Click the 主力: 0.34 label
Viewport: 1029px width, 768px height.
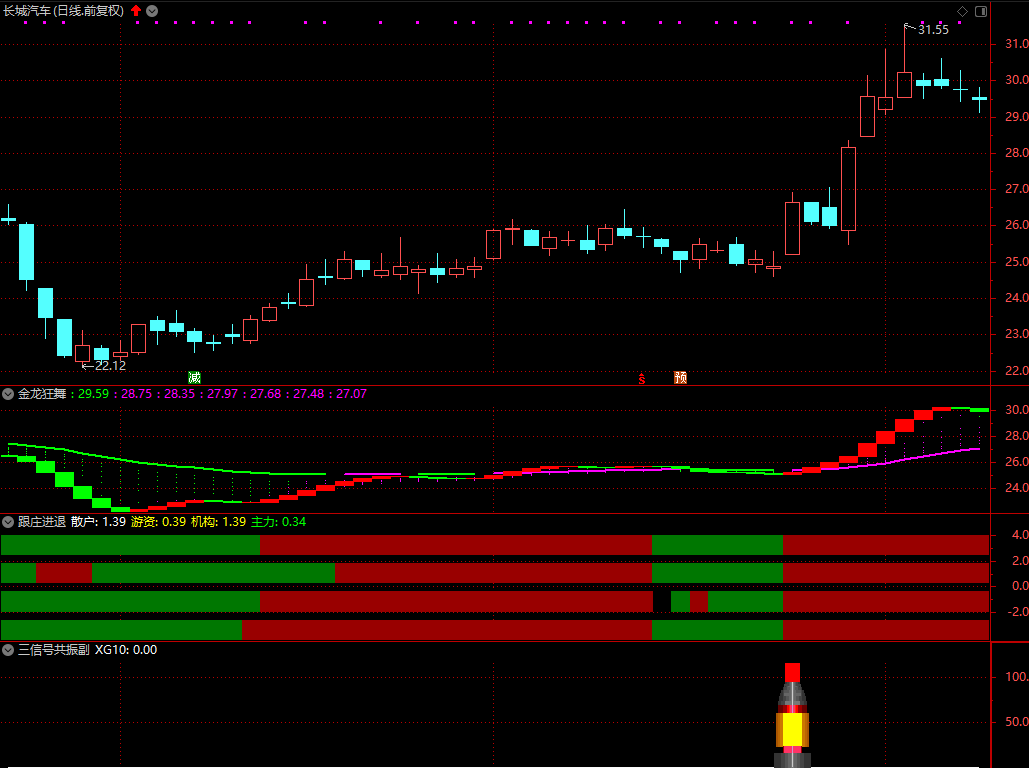coord(279,522)
